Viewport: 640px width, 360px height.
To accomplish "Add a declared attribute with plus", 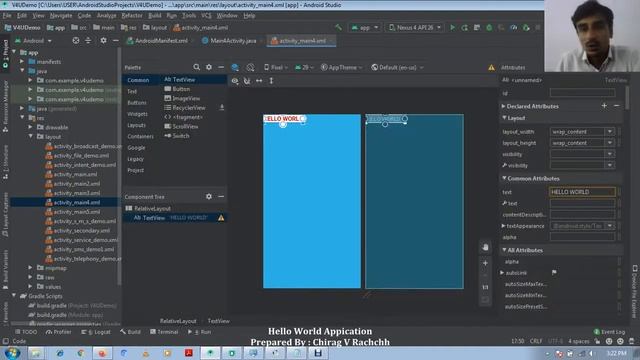I will [604, 106].
